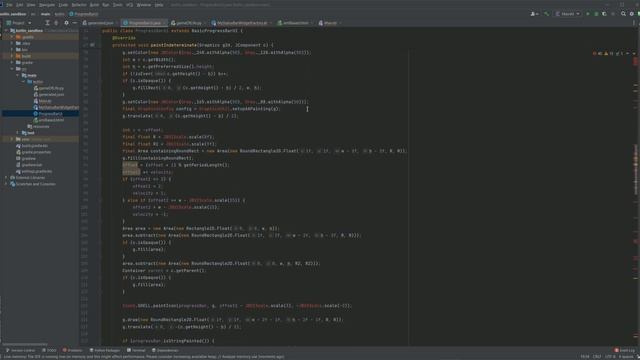Run with coverage icon
Screen dimensions: 640x360
604,14
